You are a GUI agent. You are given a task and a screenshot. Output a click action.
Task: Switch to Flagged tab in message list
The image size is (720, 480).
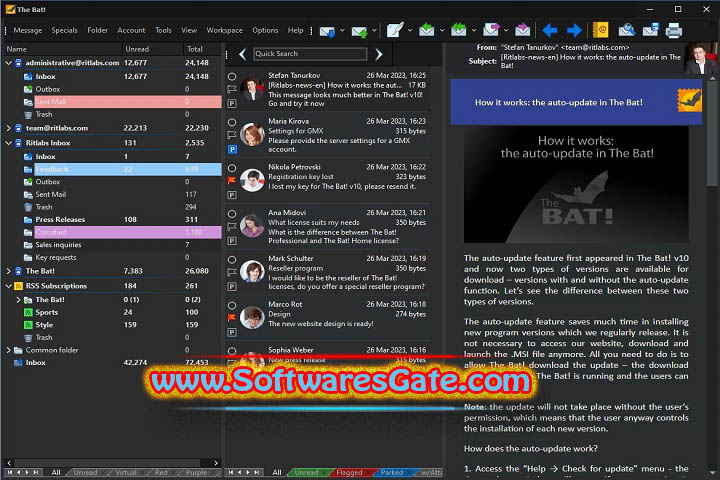click(349, 472)
